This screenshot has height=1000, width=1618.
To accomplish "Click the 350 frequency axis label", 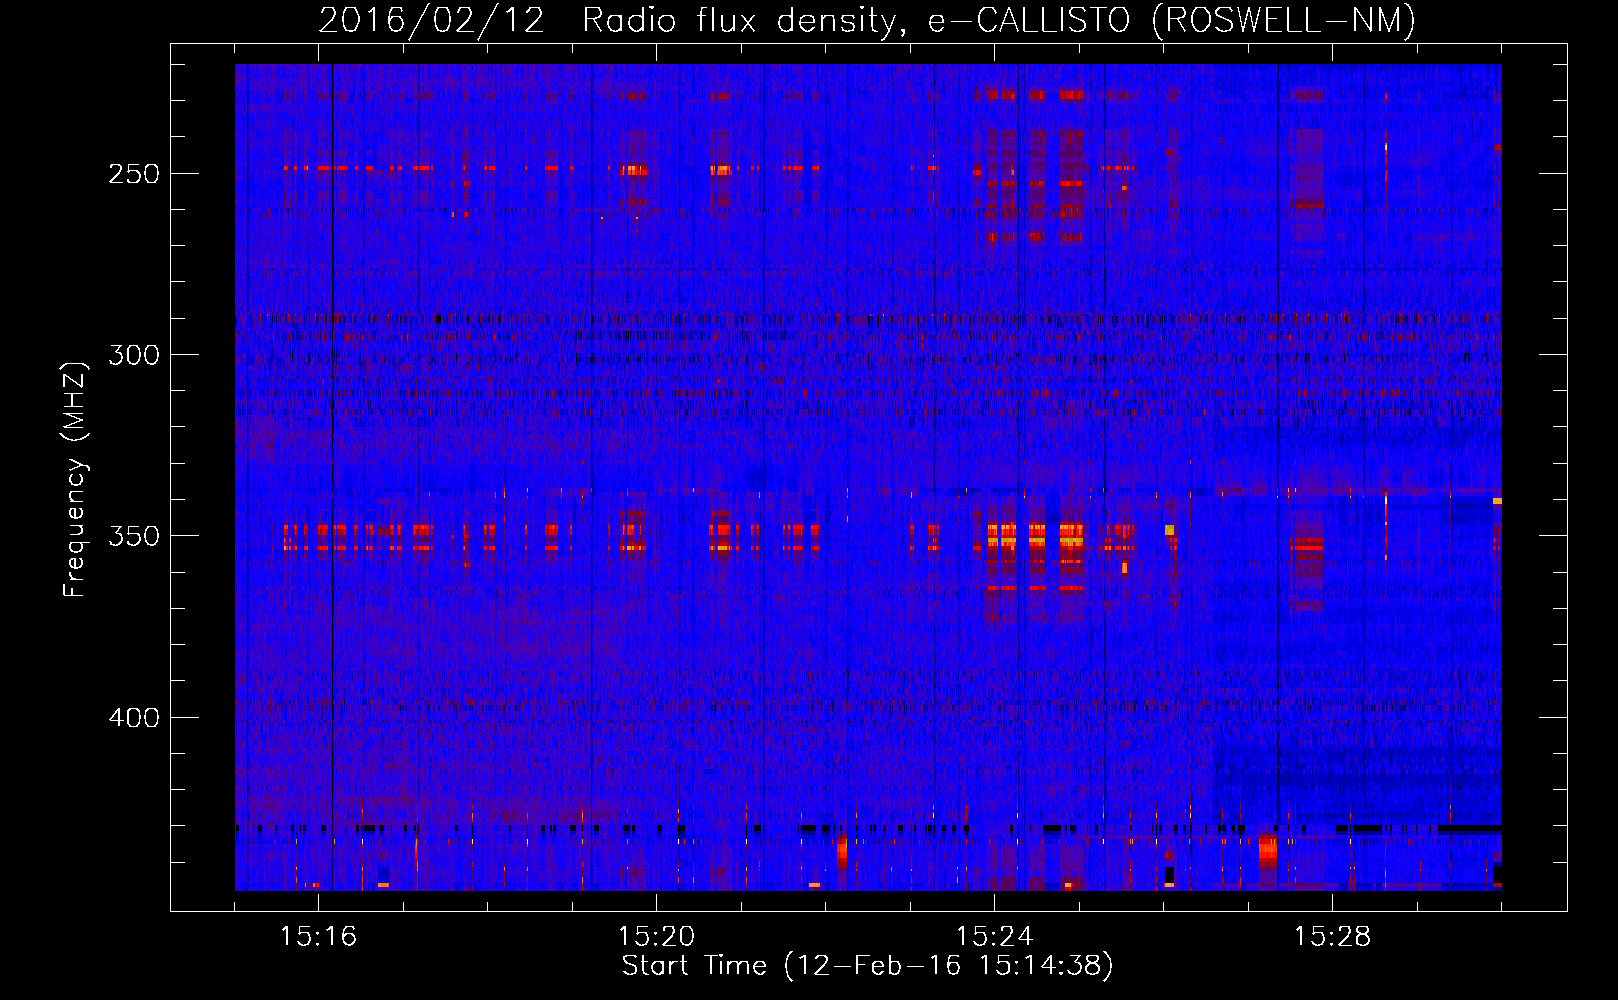I will click(x=133, y=537).
